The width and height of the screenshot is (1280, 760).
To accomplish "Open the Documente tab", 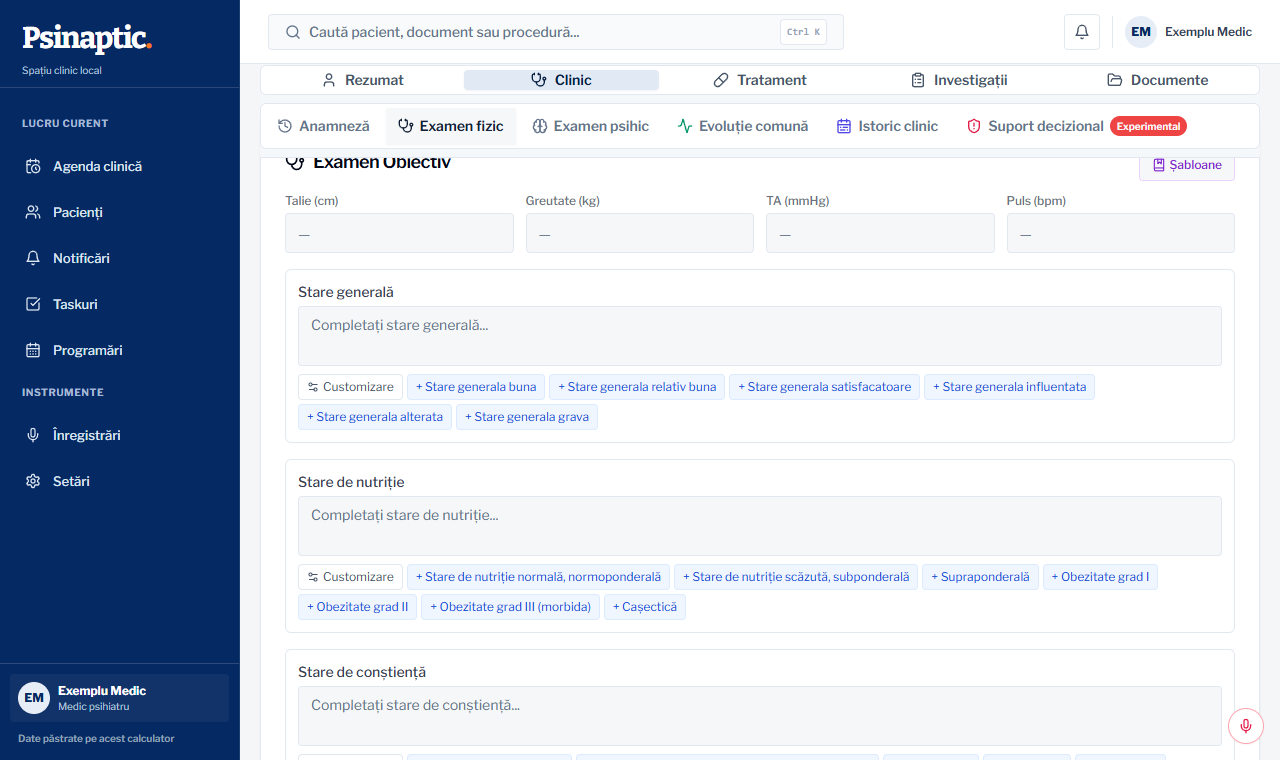I will click(x=1157, y=80).
